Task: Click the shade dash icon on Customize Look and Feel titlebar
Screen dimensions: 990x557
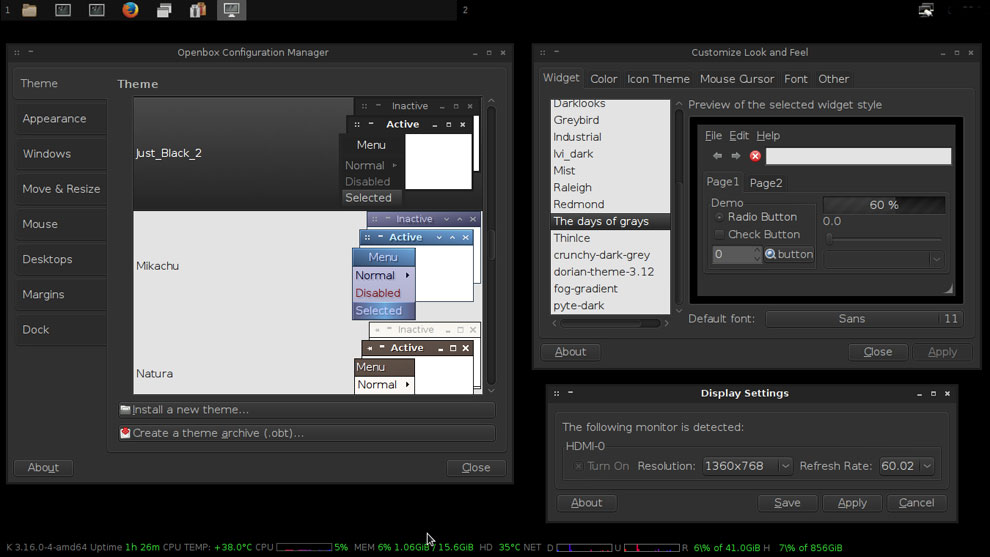Action: point(556,51)
